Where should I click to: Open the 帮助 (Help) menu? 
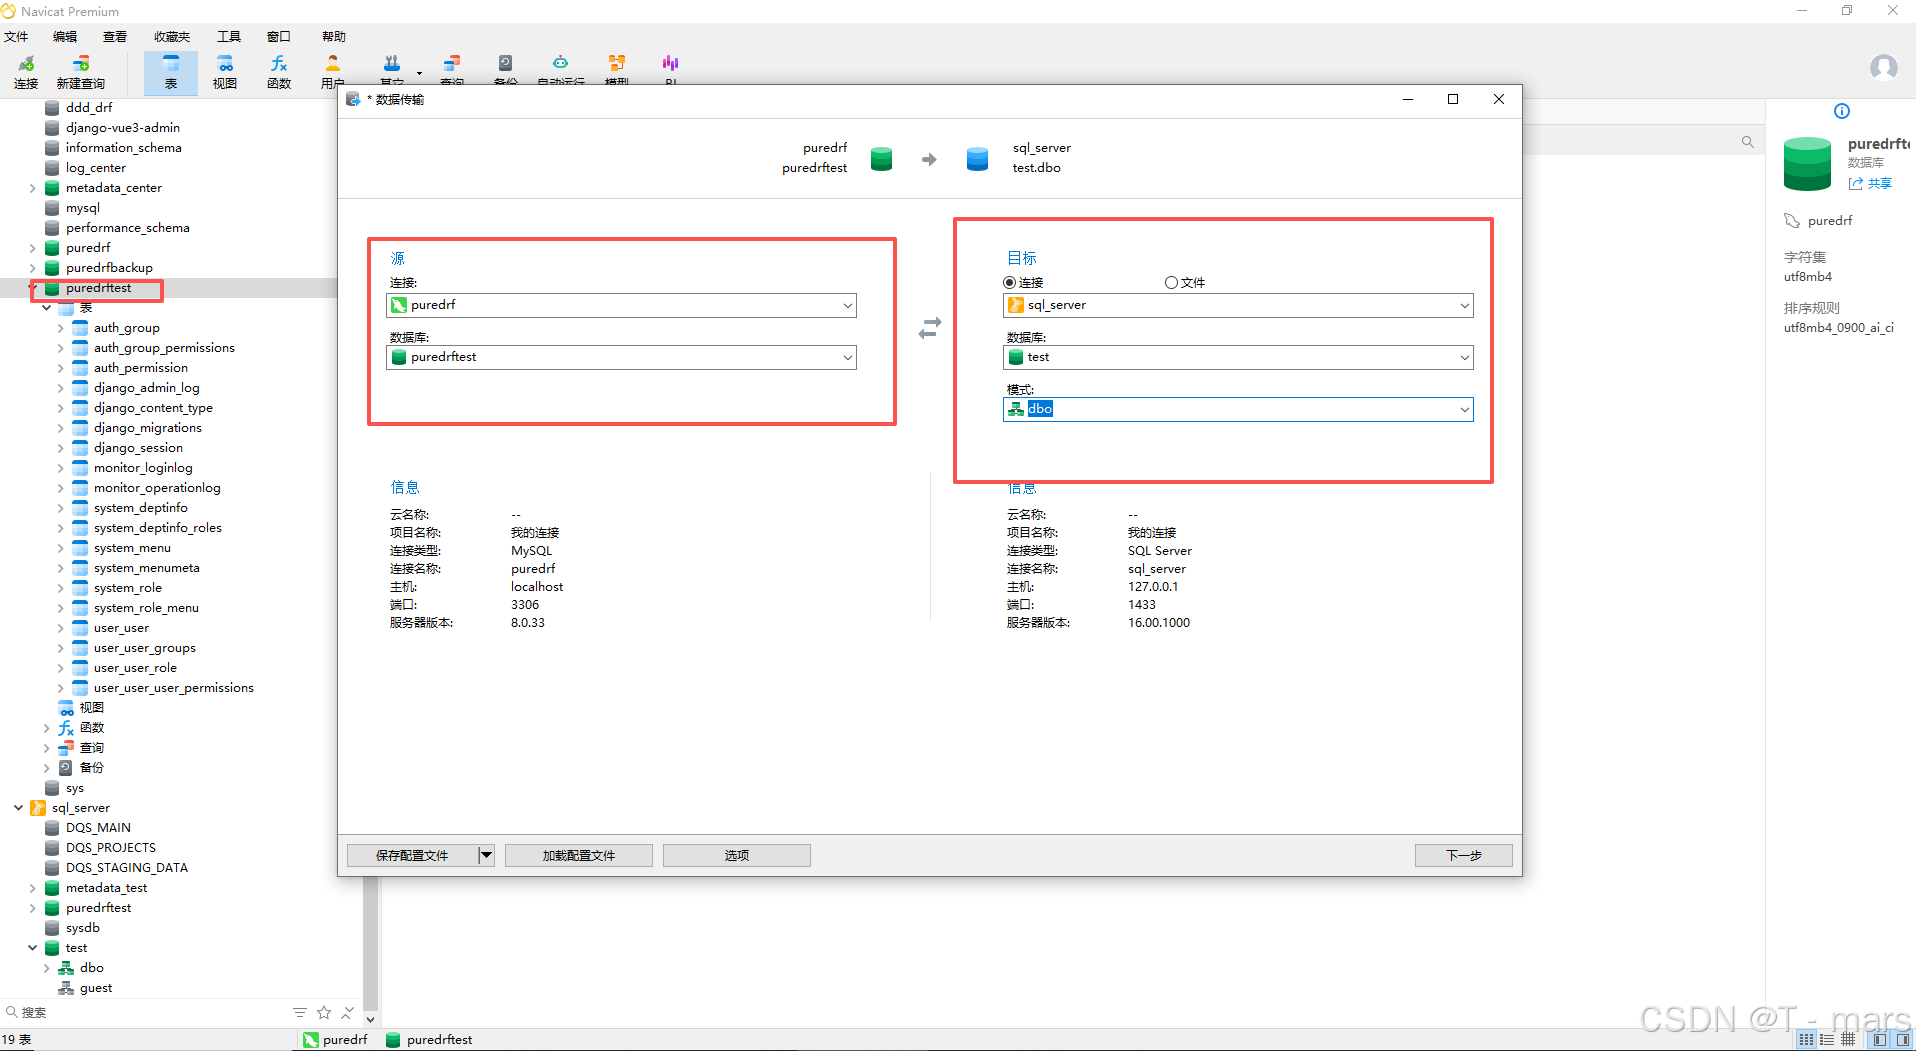(x=334, y=37)
